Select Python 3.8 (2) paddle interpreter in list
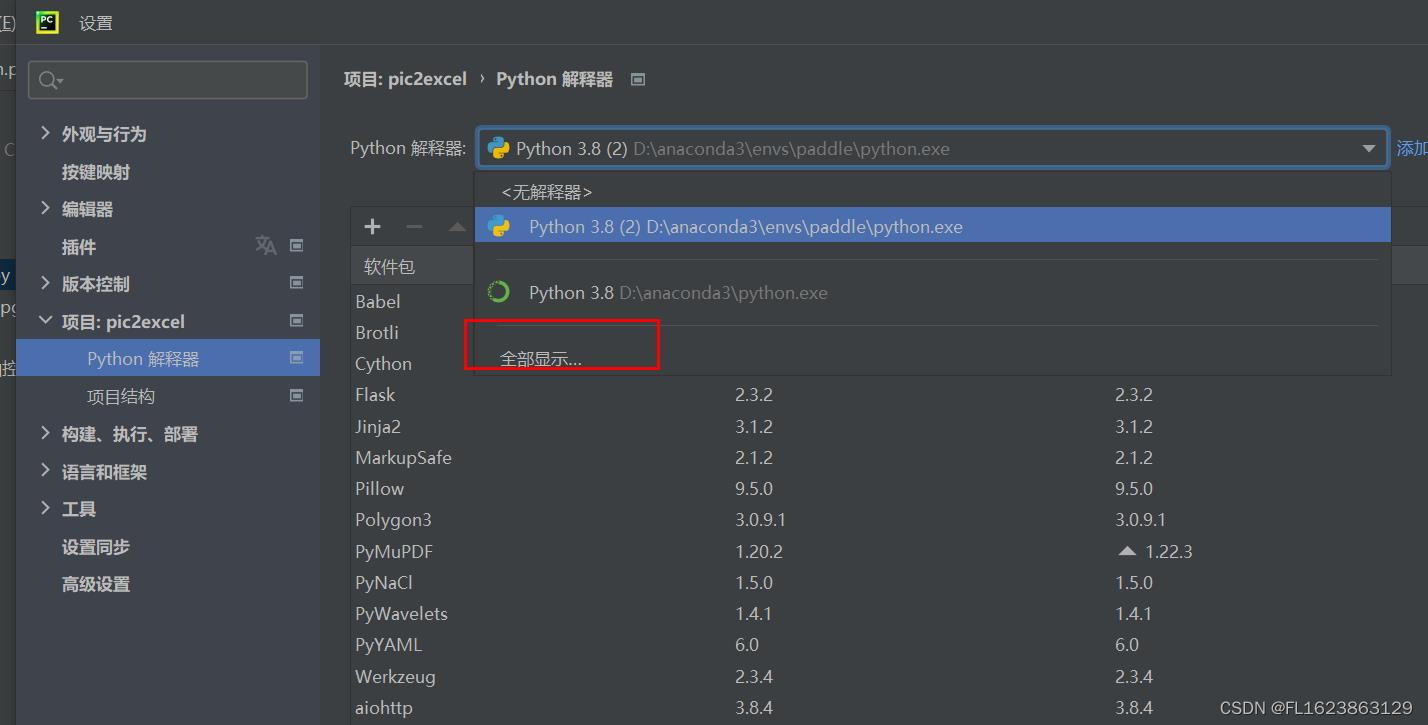The image size is (1428, 725). pyautogui.click(x=932, y=226)
